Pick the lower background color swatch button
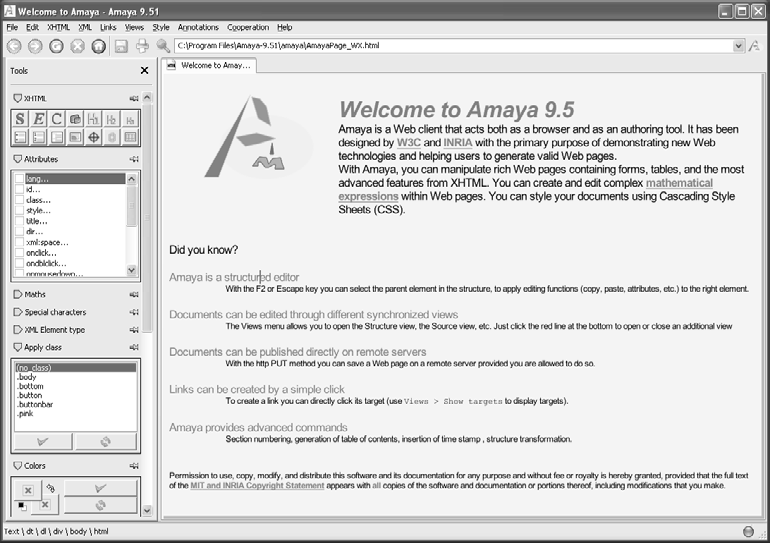This screenshot has width=770, height=543. click(x=45, y=505)
